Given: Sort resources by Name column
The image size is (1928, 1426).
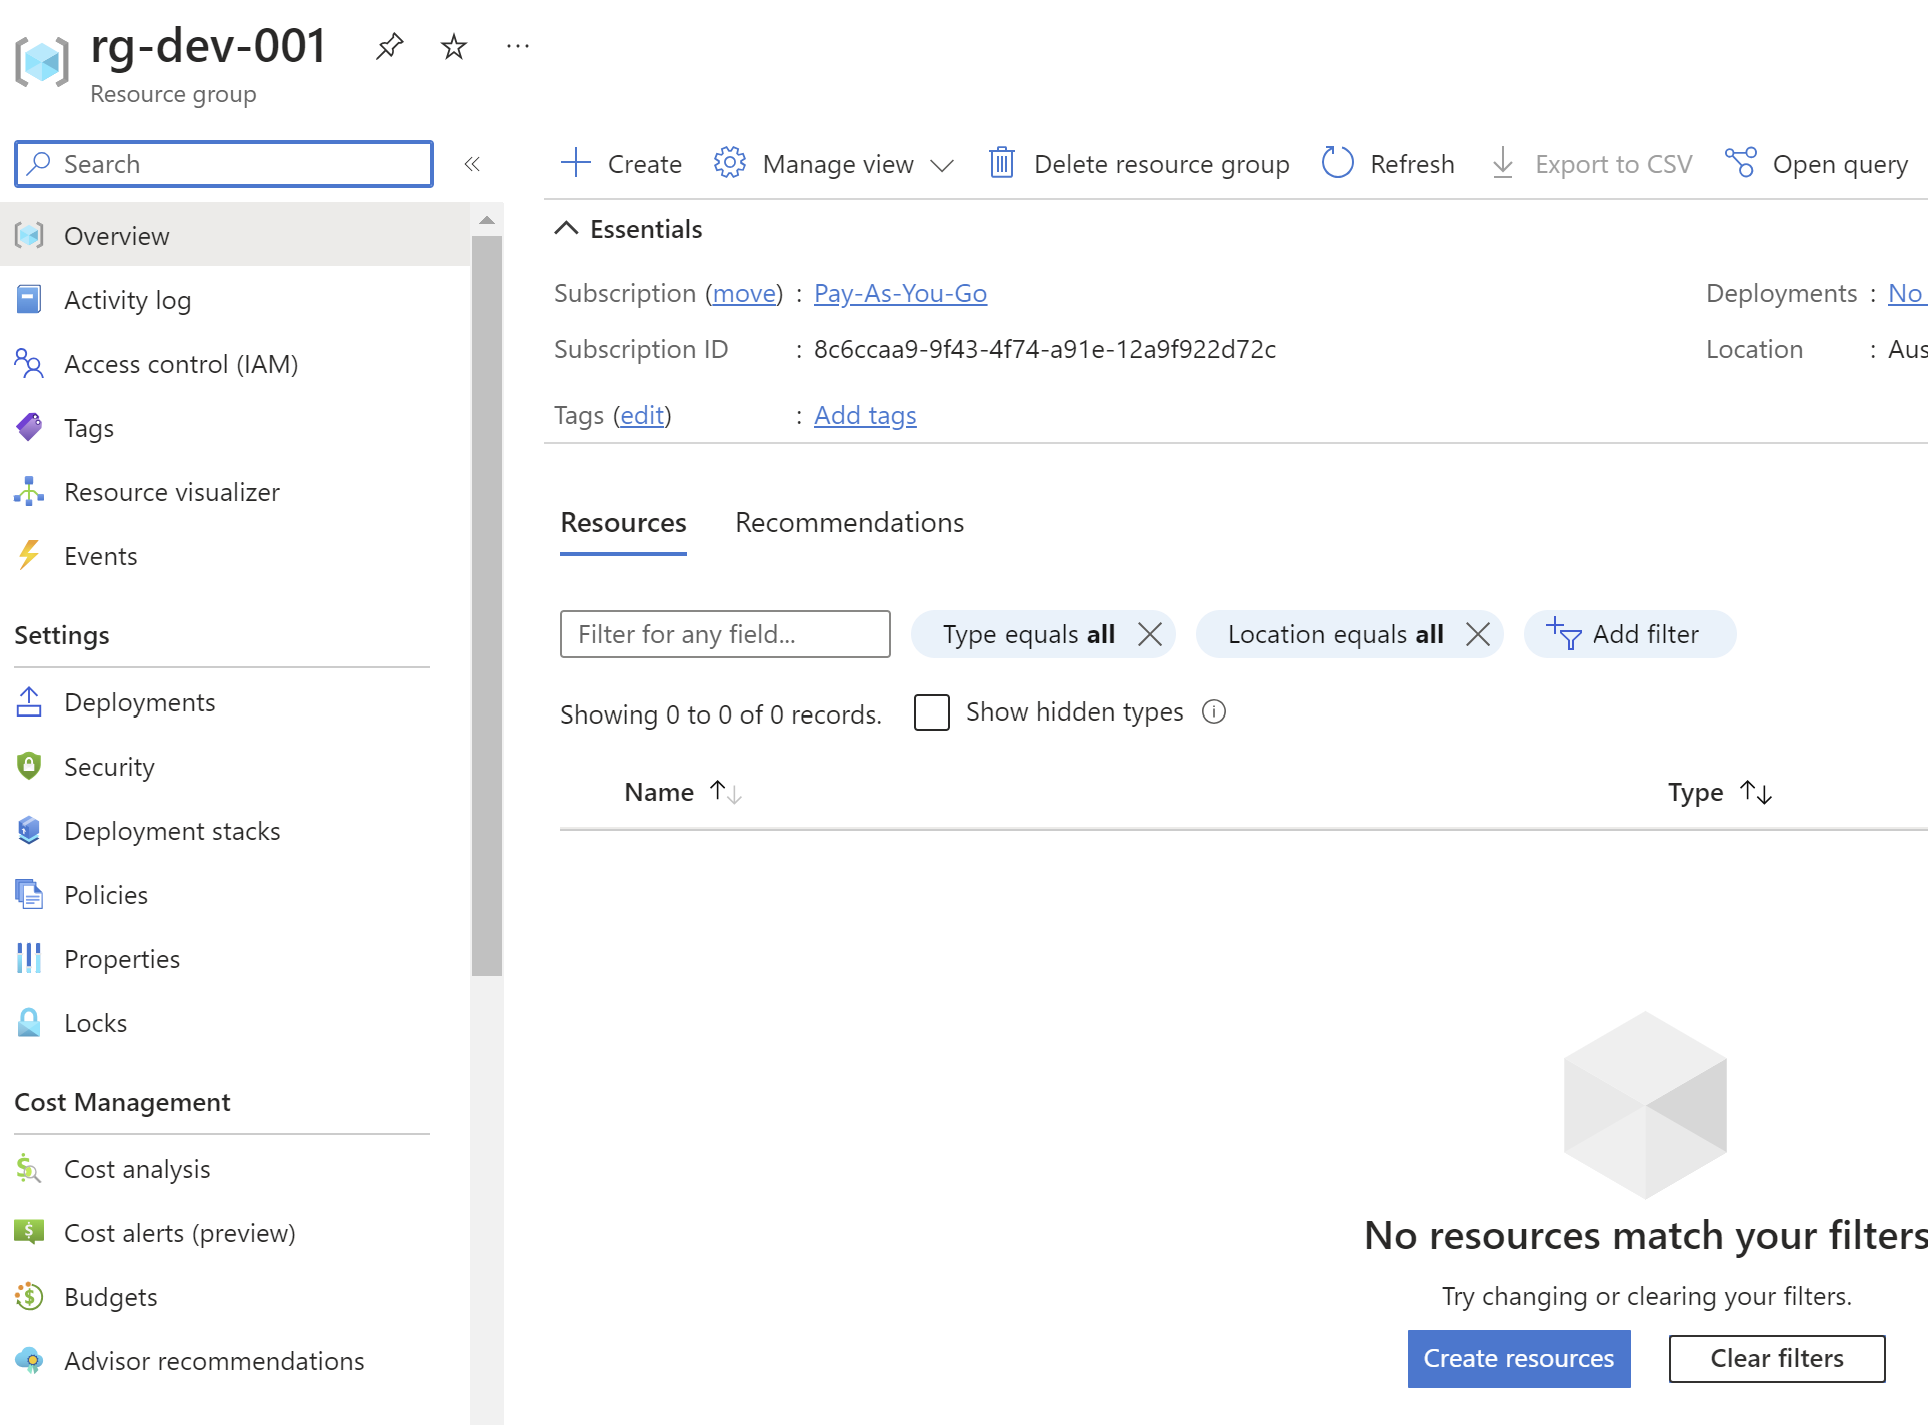Looking at the screenshot, I should click(682, 792).
